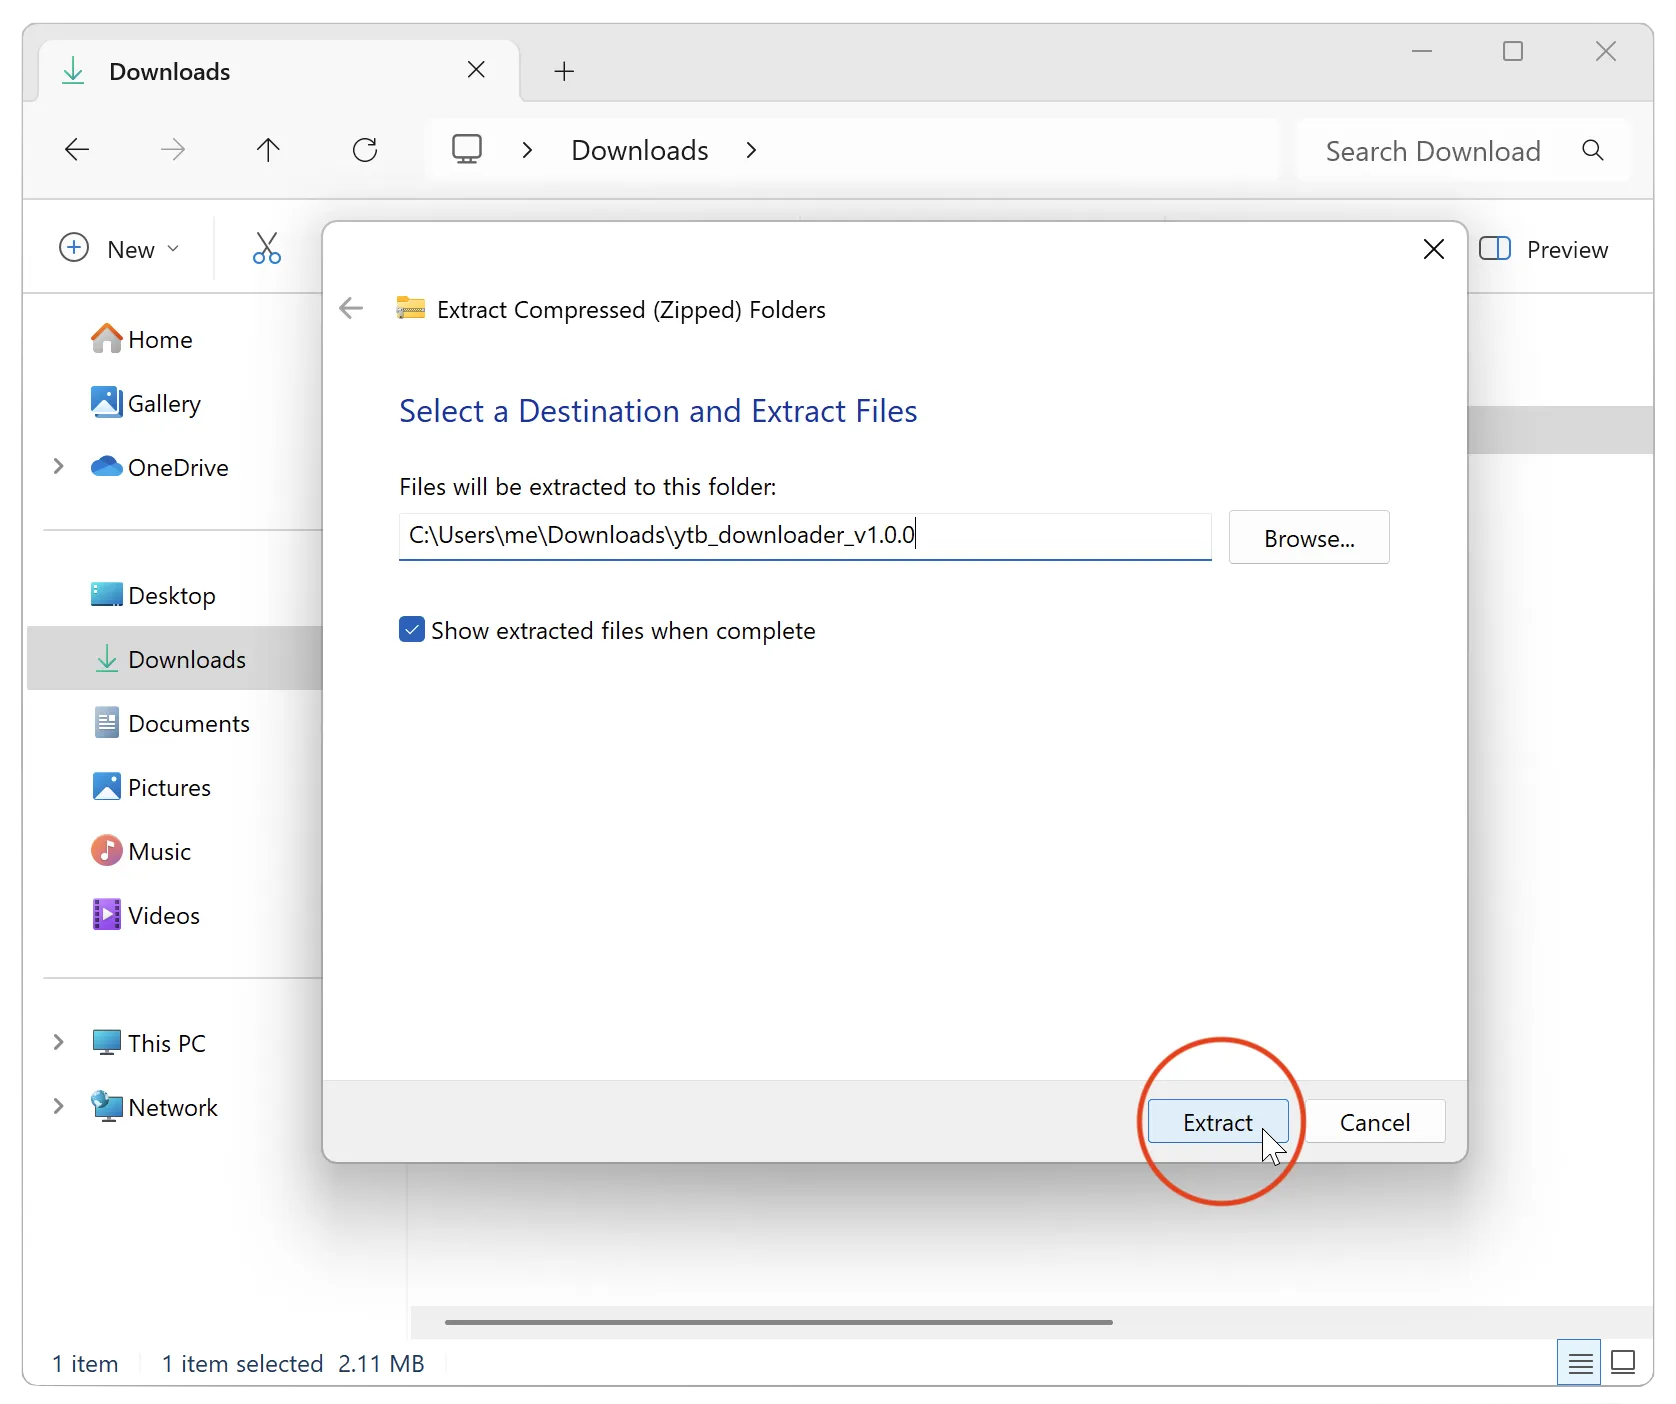Open Videos in the sidebar
1676x1404 pixels.
[x=146, y=916]
